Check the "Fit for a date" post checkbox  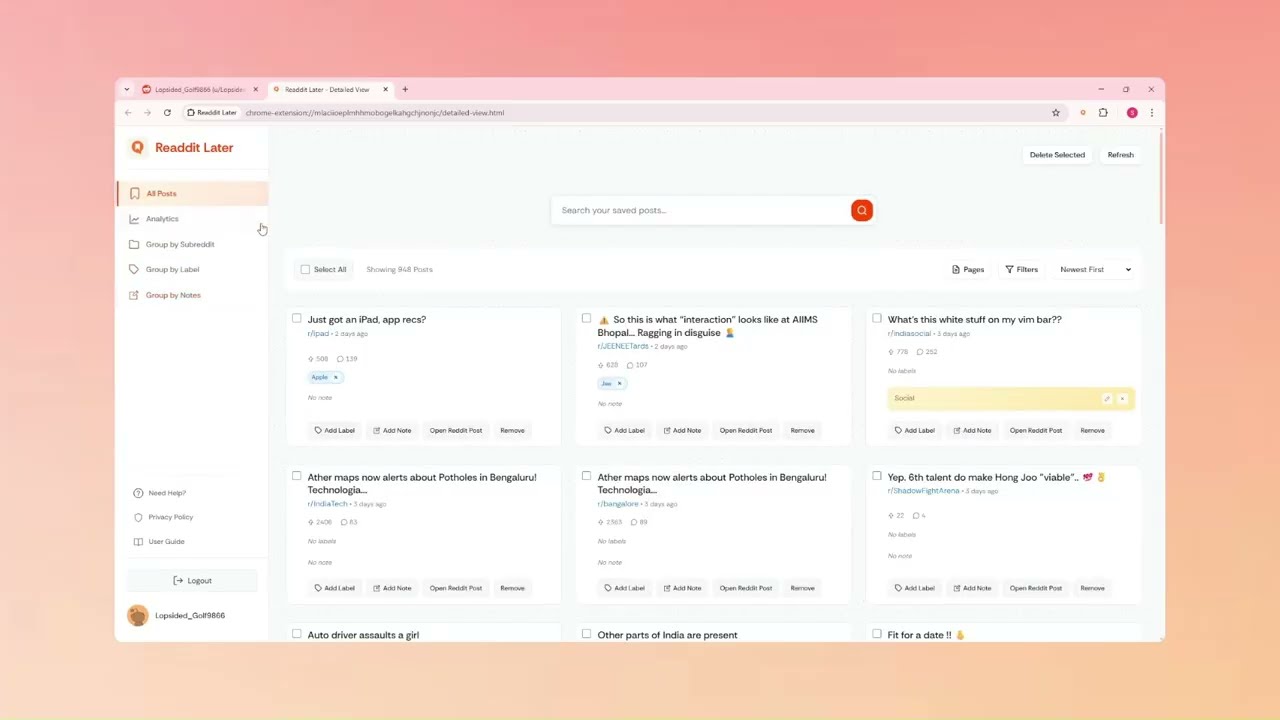coord(876,634)
